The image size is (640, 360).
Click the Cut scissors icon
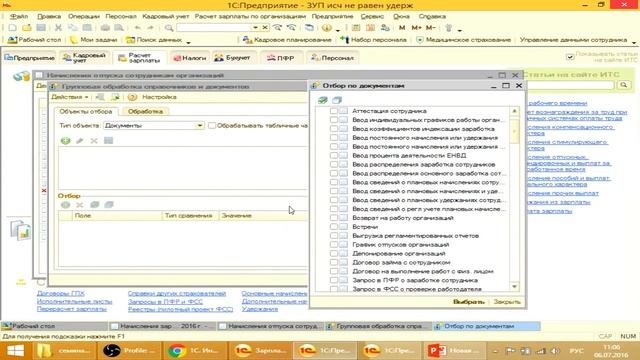58,28
